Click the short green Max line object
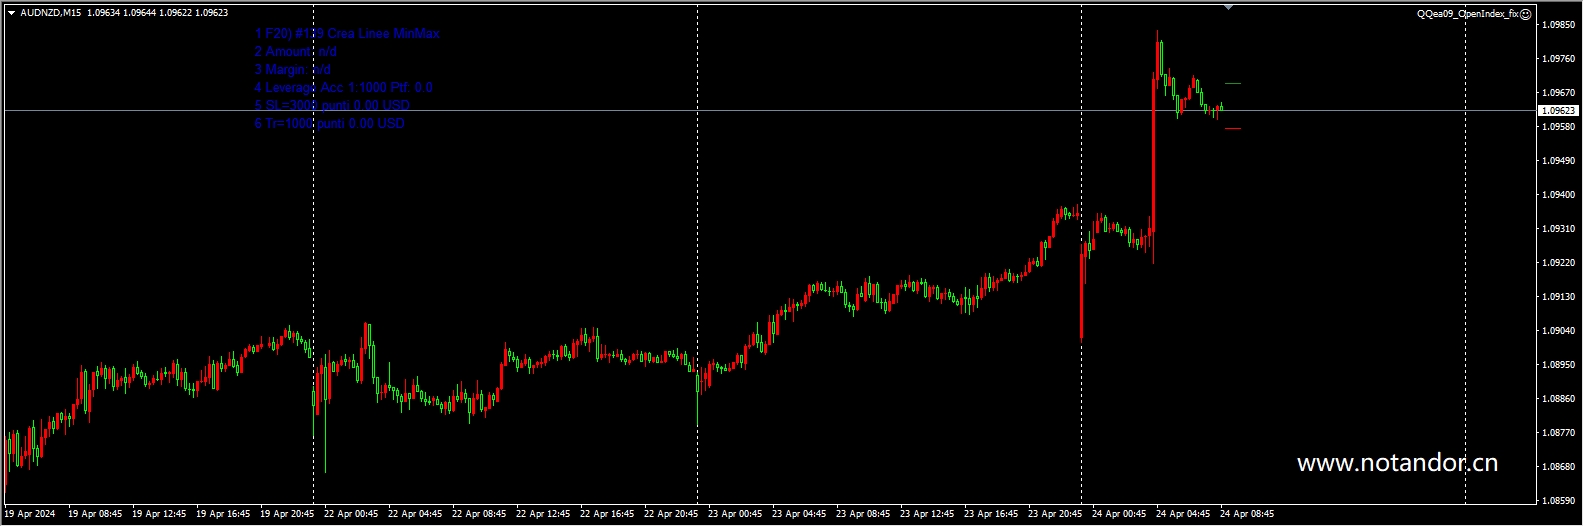This screenshot has height=527, width=1584. tap(1233, 83)
